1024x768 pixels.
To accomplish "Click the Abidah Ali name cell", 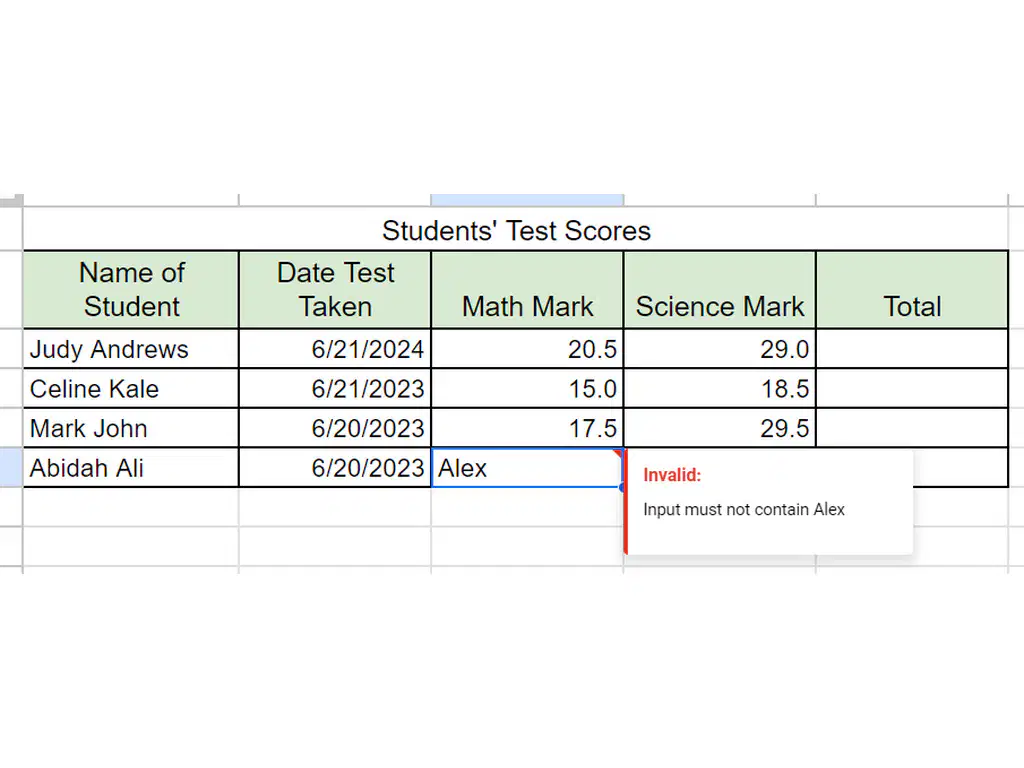I will coord(131,468).
